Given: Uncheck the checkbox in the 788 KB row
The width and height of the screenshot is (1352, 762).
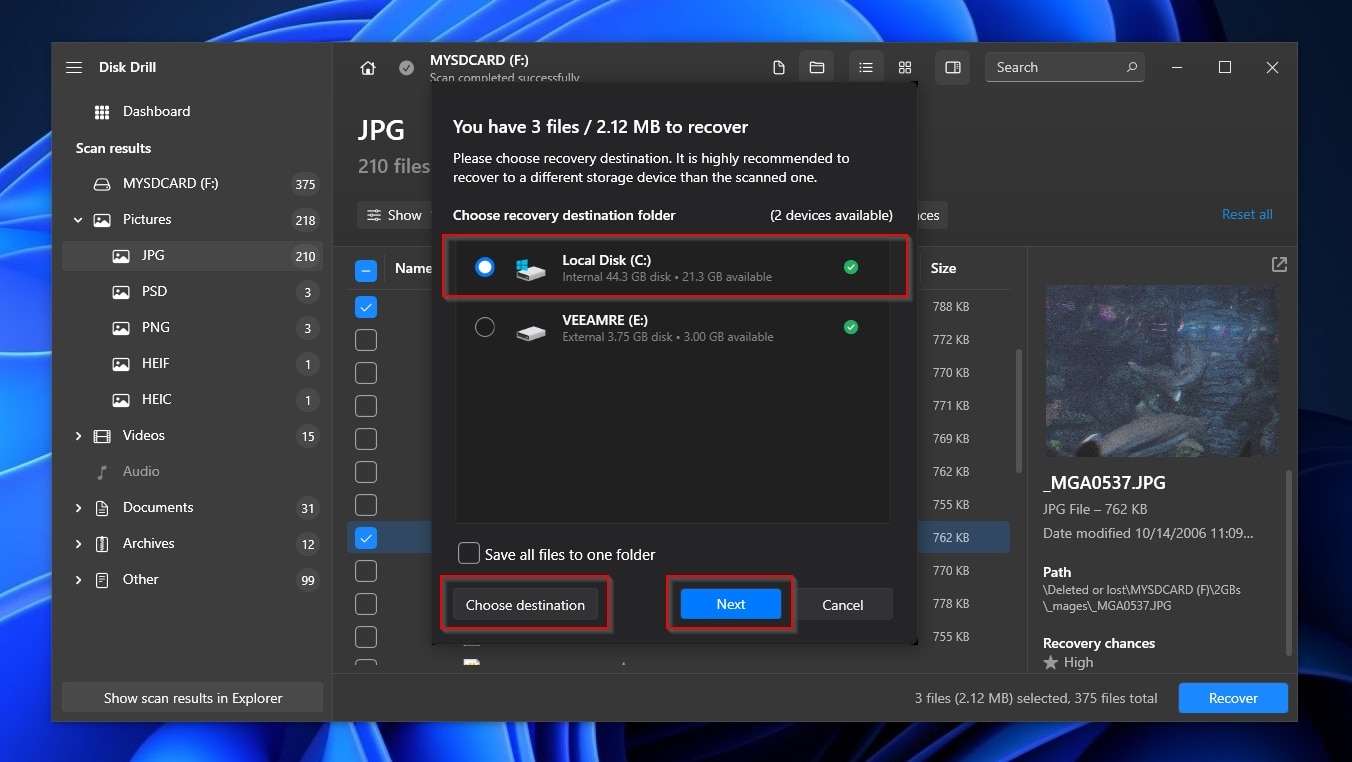Looking at the screenshot, I should pos(366,307).
